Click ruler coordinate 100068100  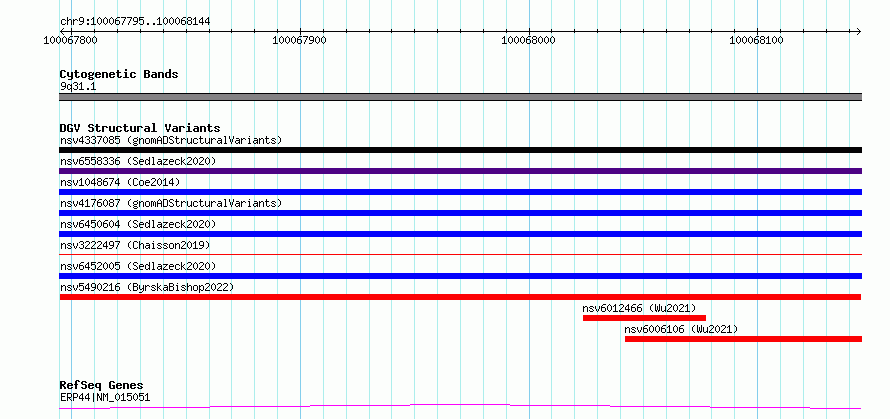point(757,40)
